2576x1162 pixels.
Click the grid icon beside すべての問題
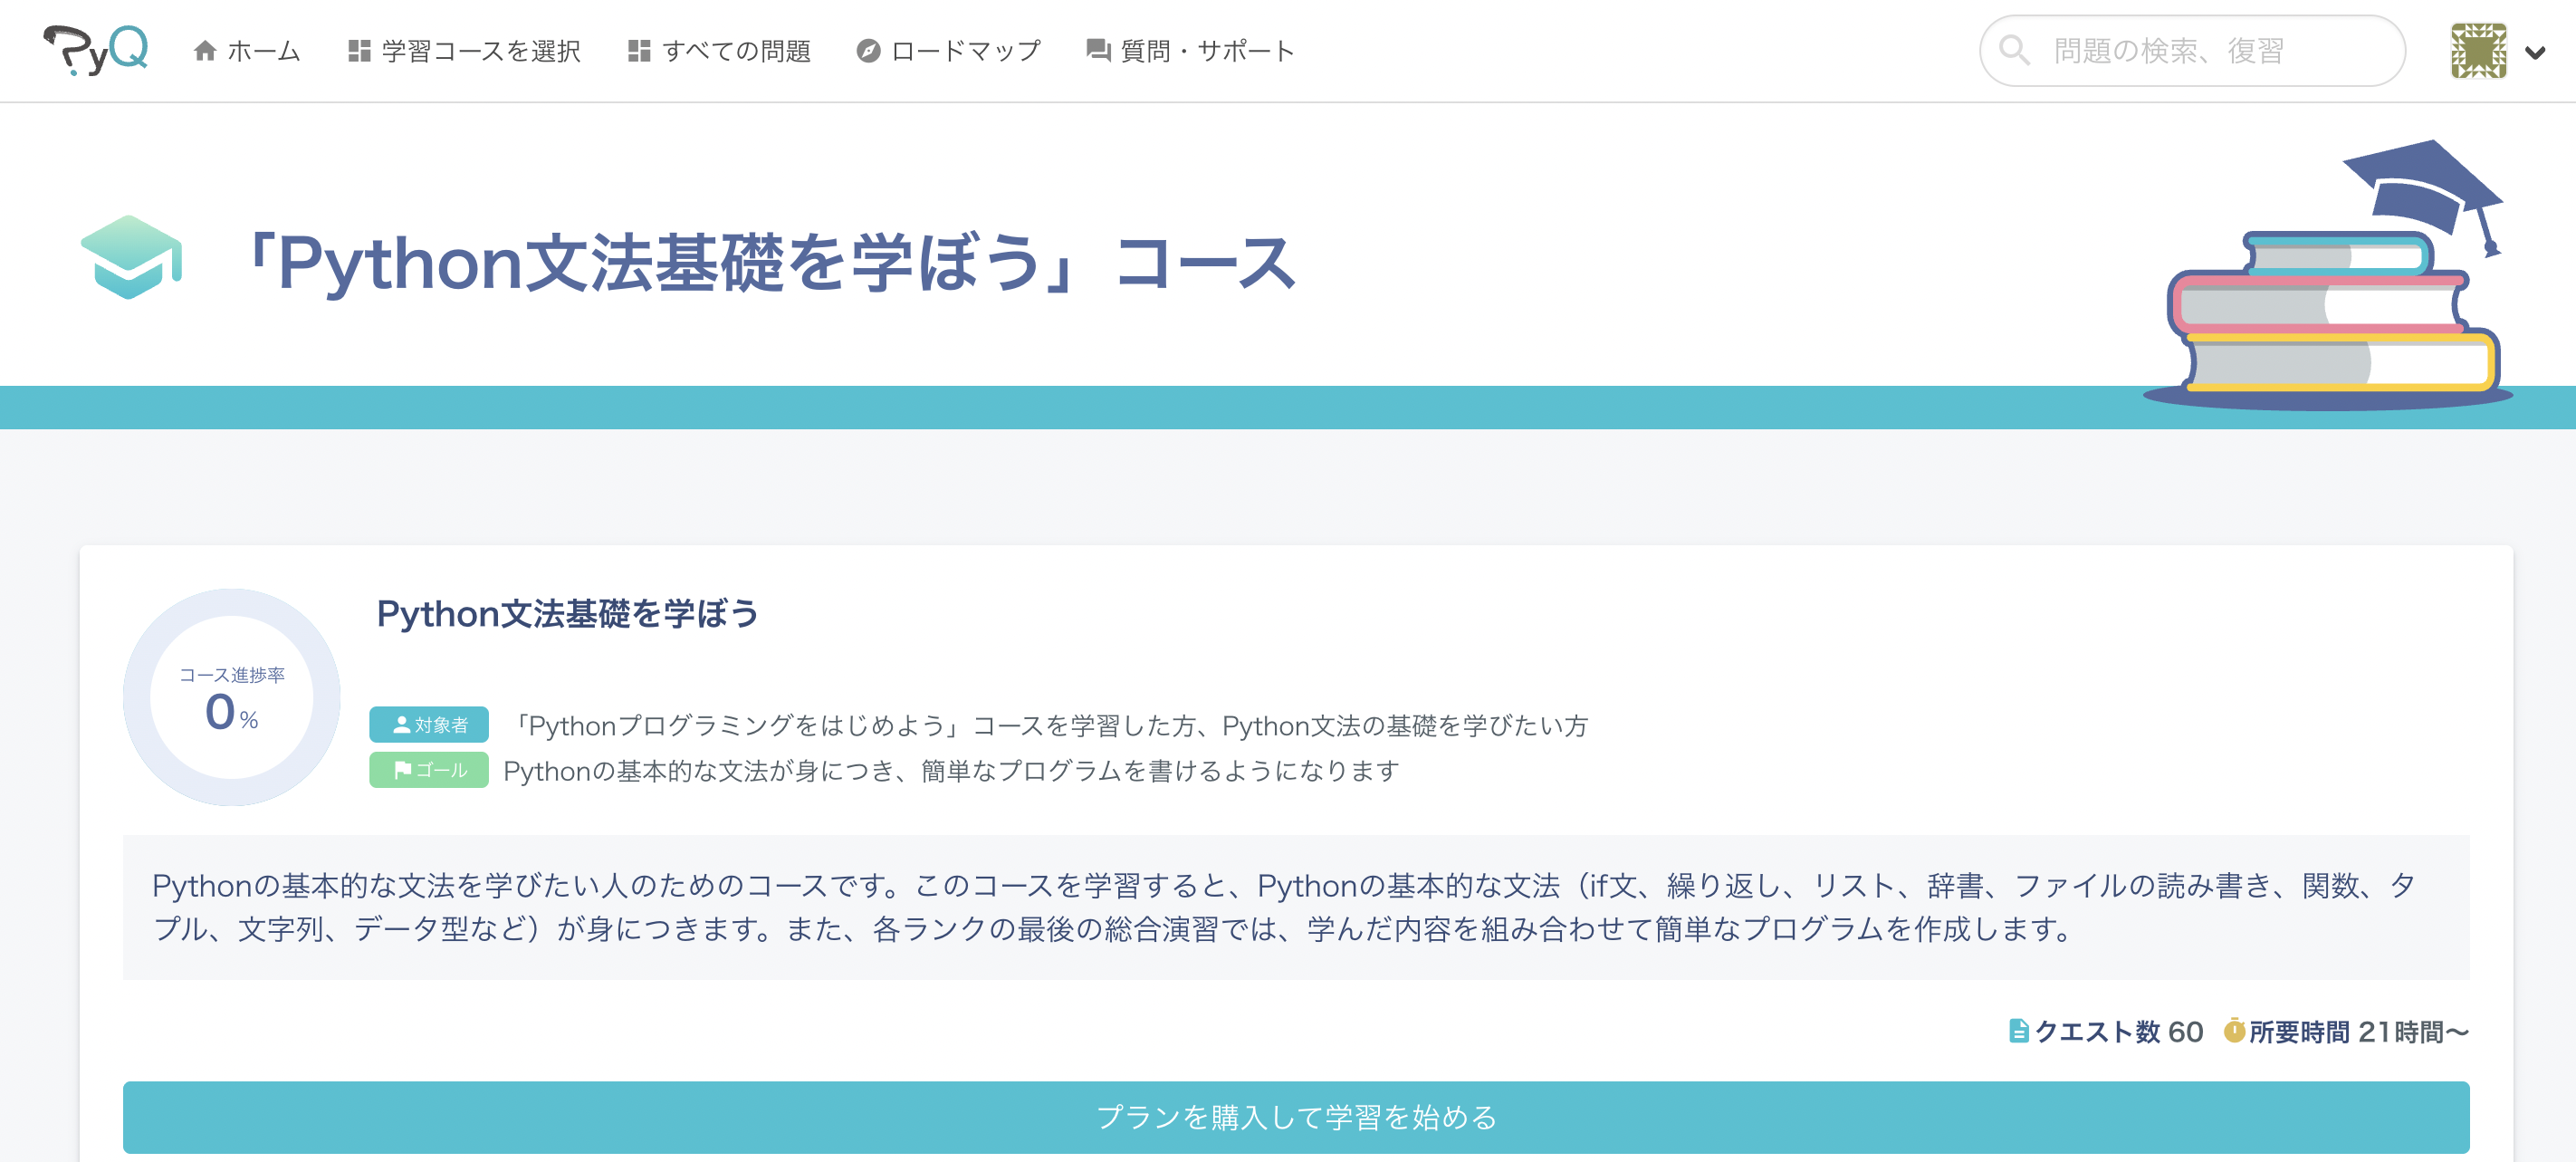(x=639, y=50)
